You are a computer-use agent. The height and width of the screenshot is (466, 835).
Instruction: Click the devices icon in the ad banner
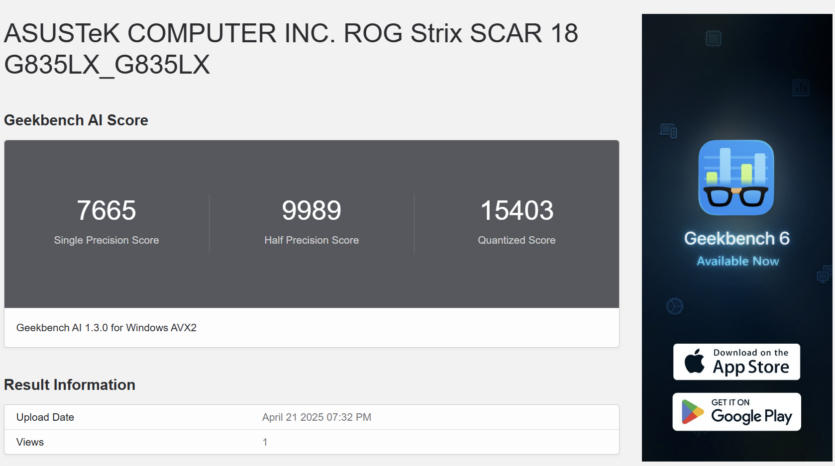668,130
